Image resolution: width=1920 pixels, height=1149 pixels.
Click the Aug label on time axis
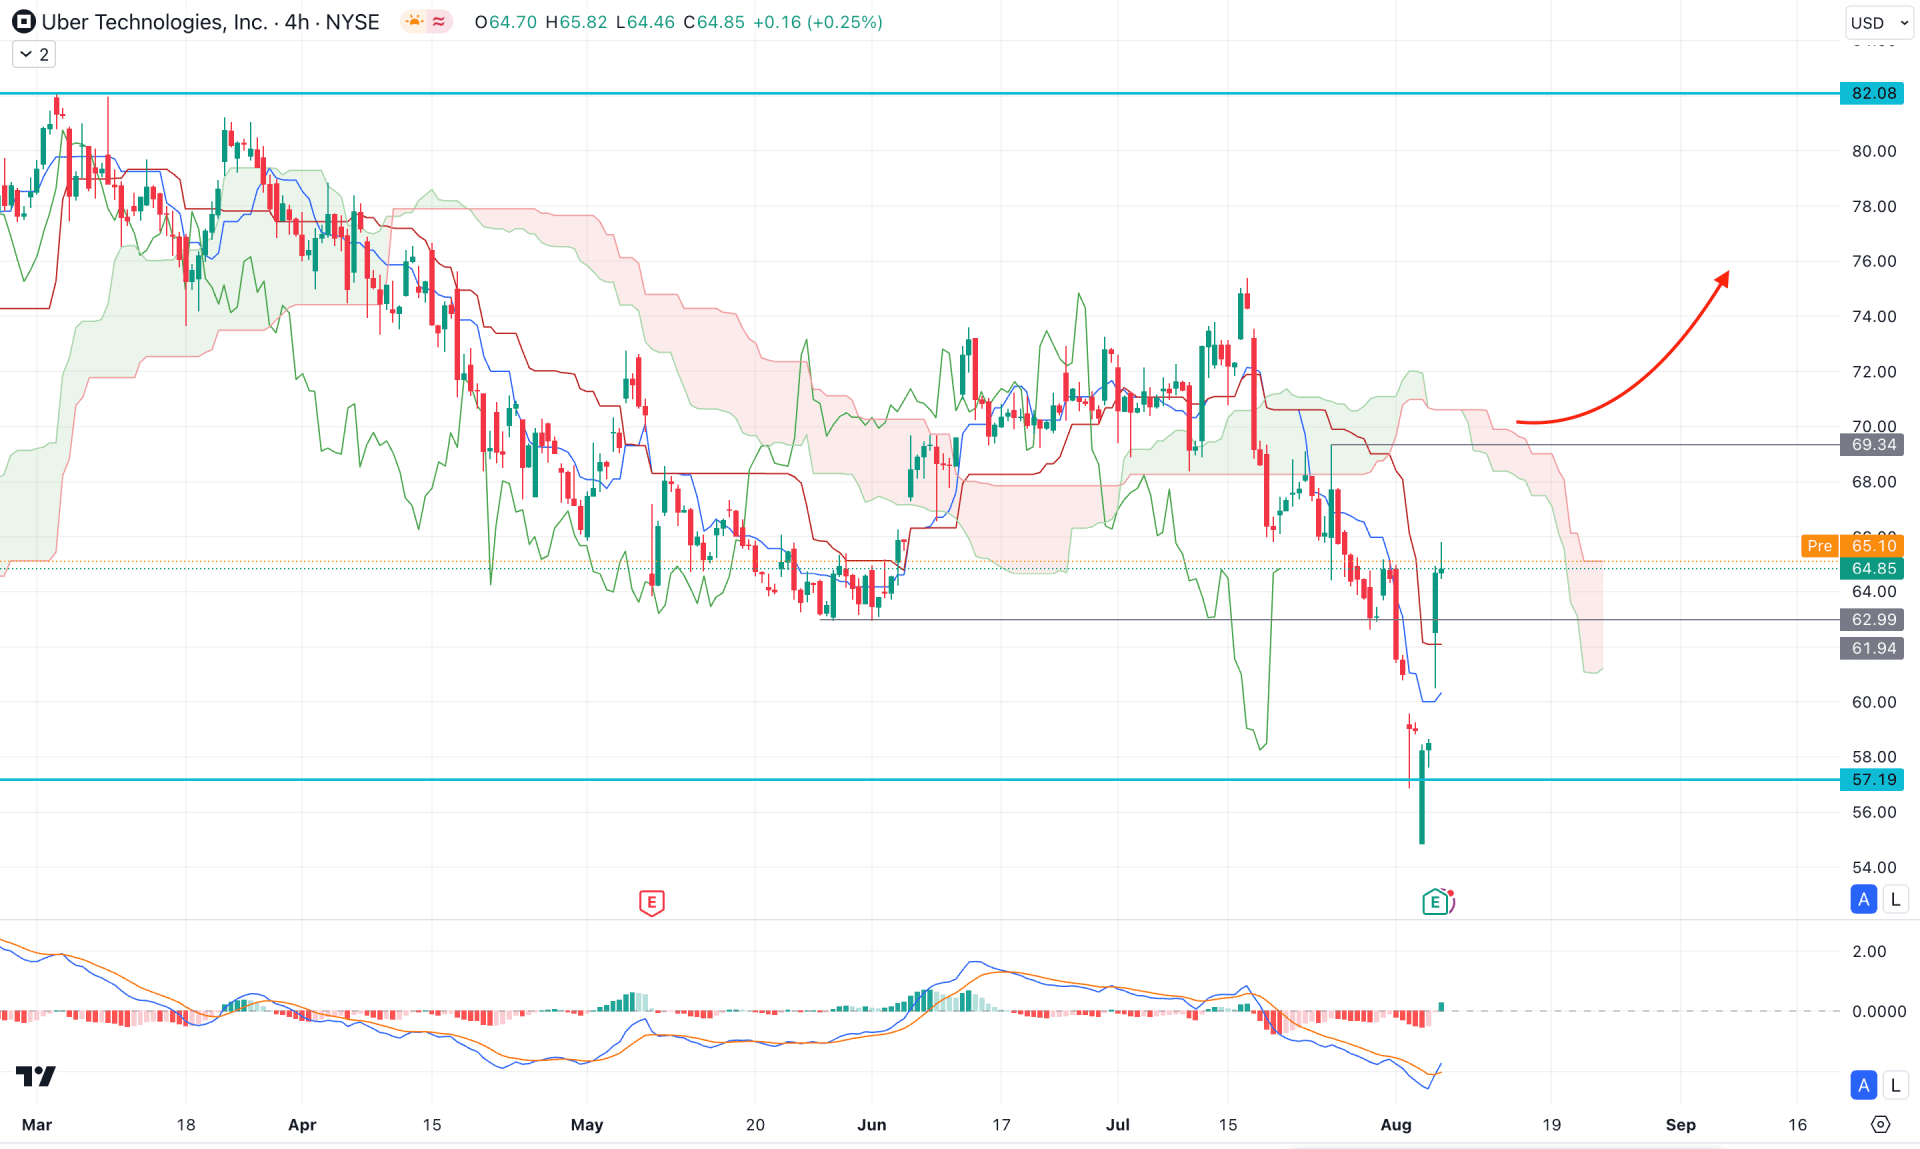coord(1396,1125)
